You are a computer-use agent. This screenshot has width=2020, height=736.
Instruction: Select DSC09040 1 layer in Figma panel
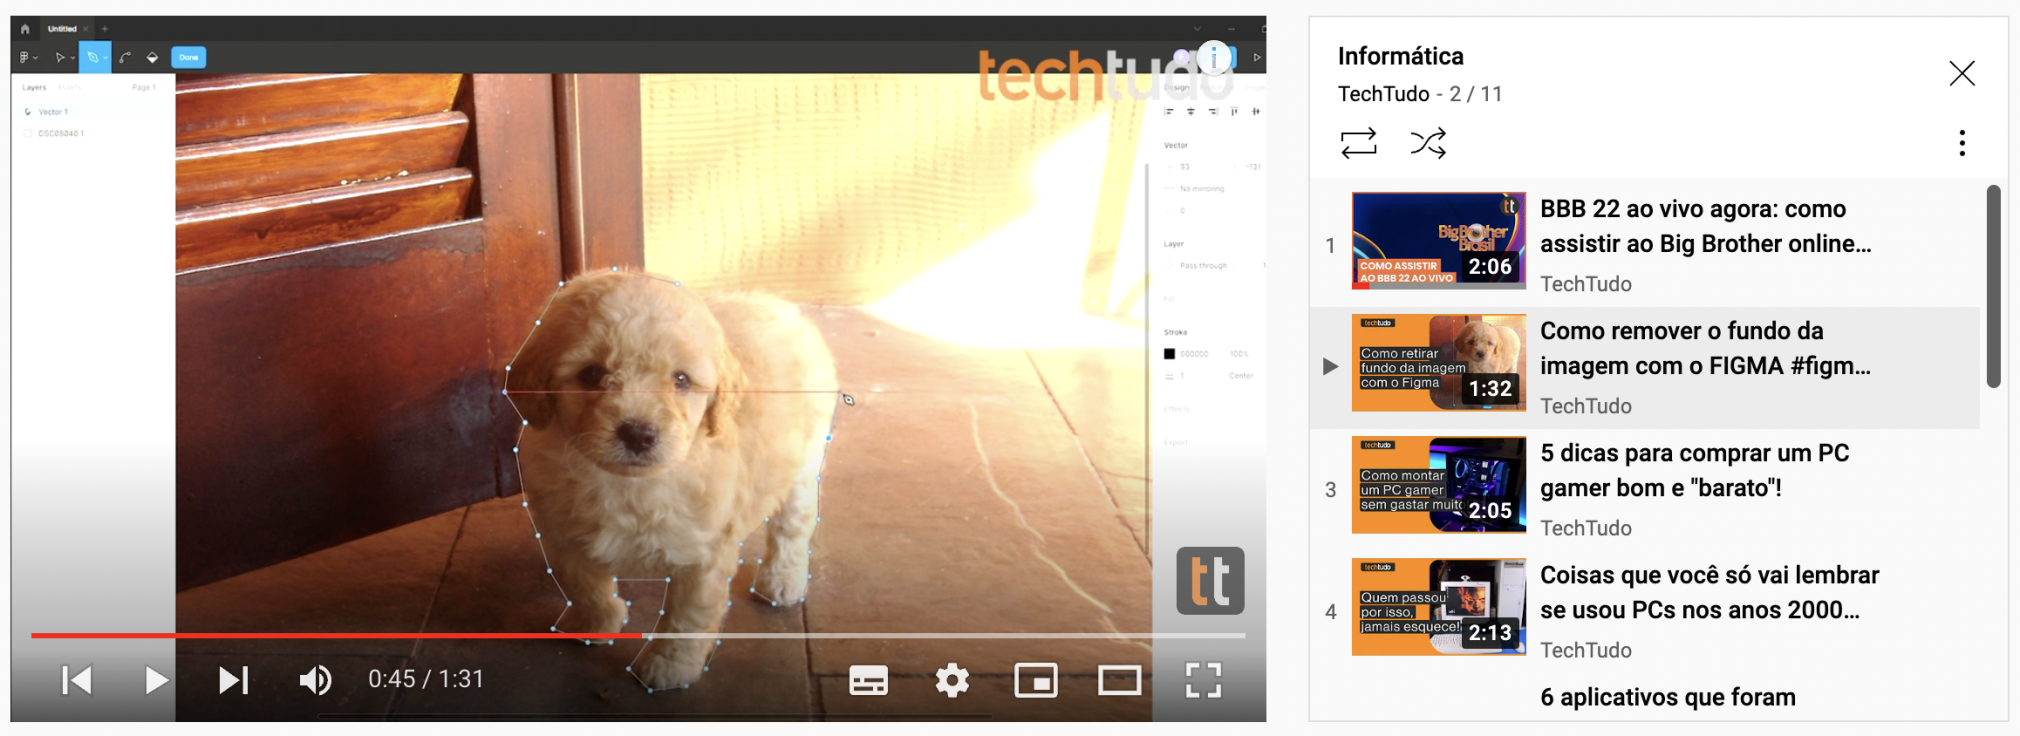(61, 133)
